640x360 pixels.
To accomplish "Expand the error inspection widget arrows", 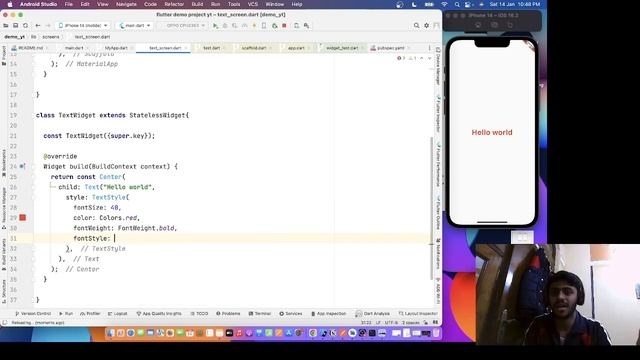I will (425, 58).
